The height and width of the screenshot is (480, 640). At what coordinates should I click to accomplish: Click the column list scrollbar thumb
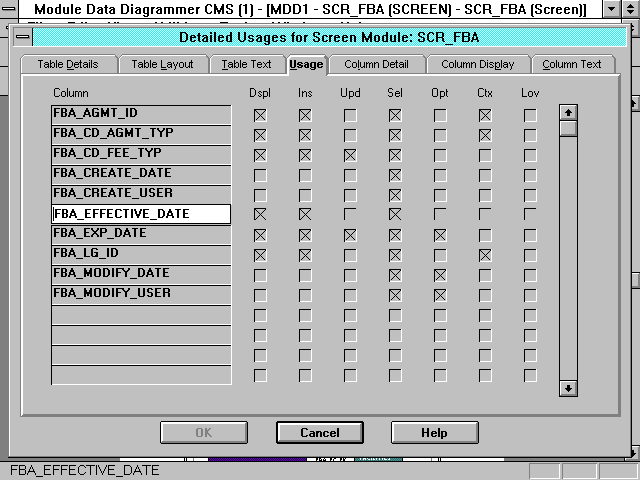[568, 128]
